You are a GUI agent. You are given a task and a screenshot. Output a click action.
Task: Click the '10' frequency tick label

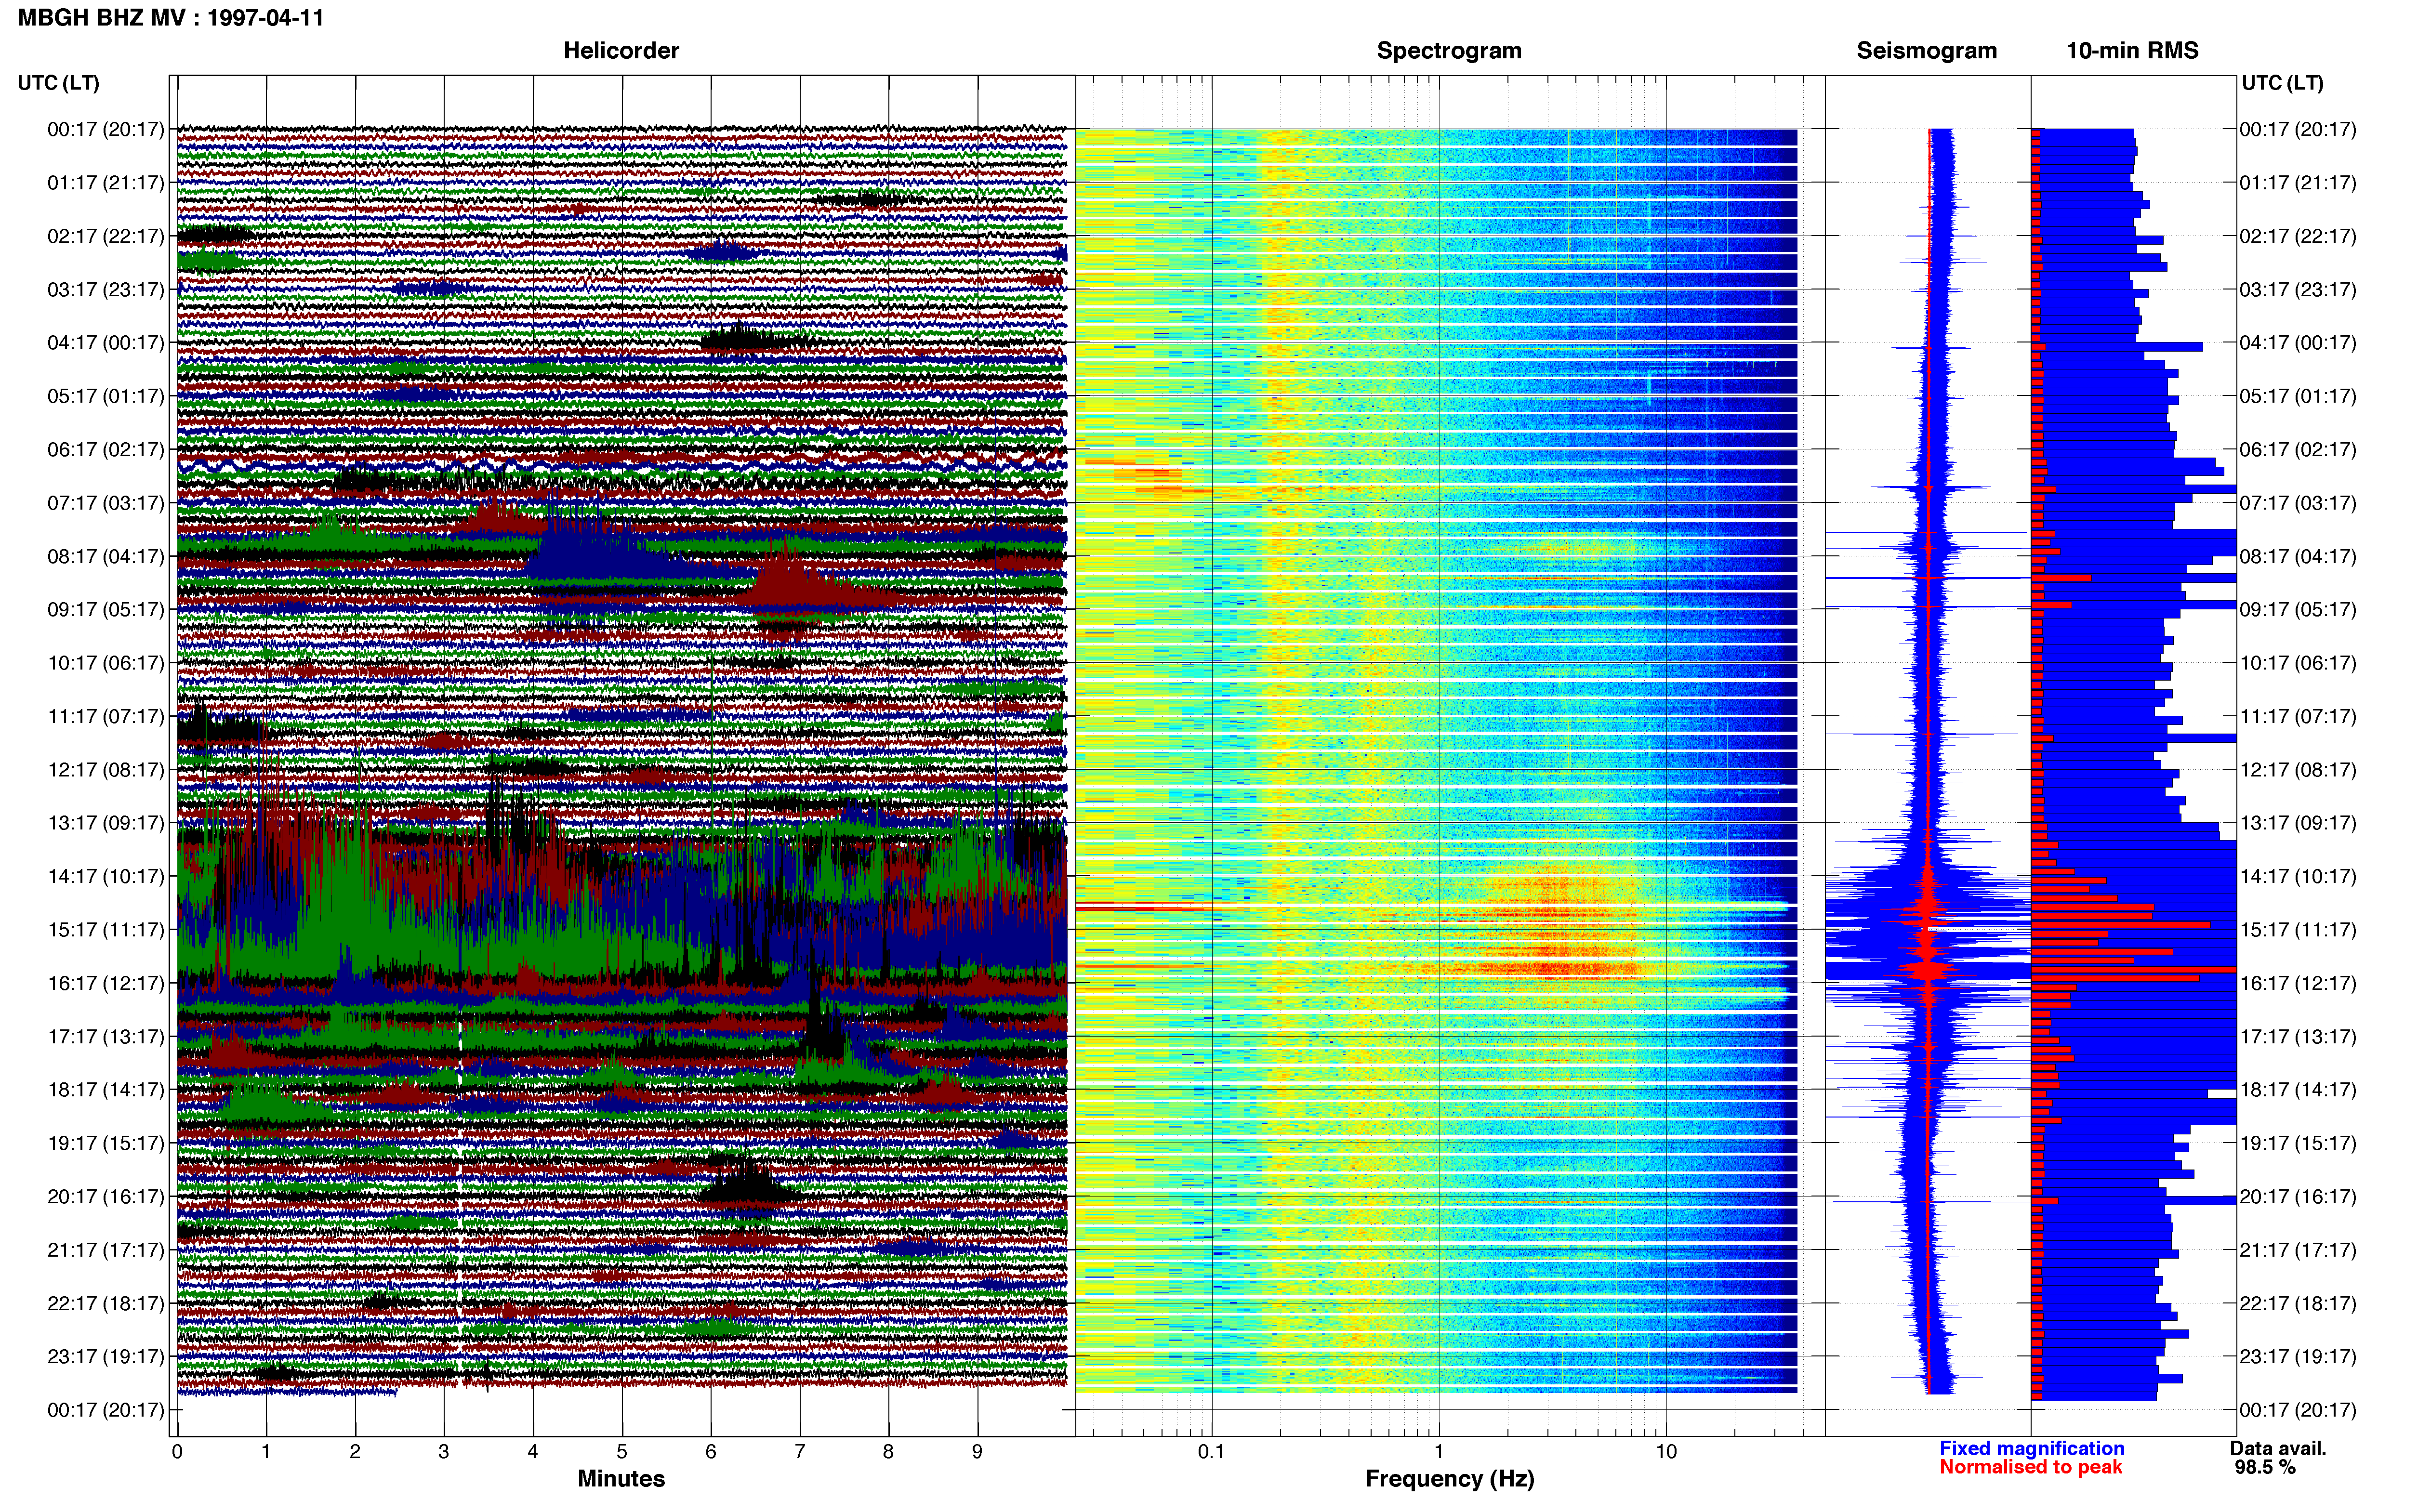tap(1665, 1452)
